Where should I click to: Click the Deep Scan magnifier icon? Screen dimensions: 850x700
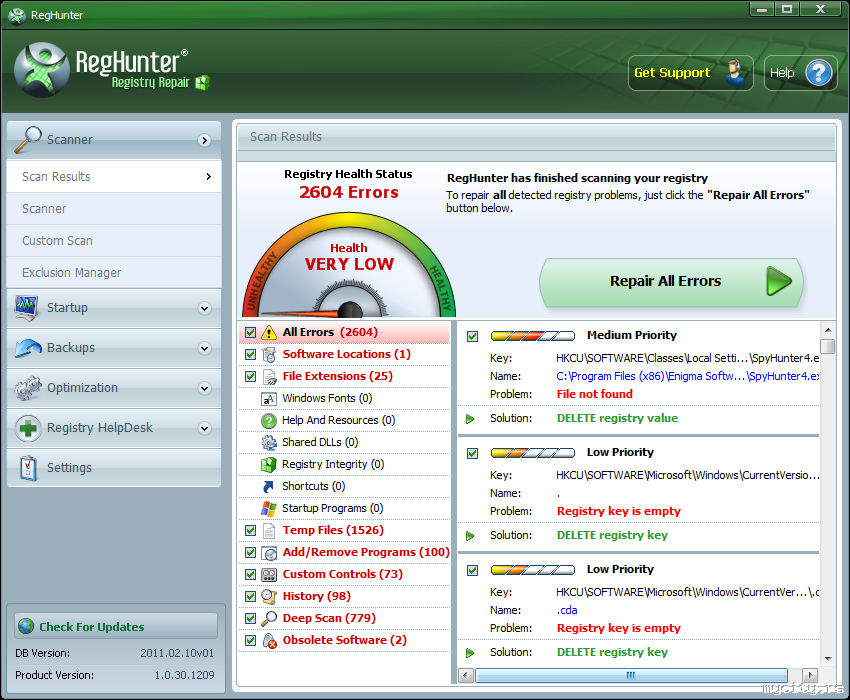tap(269, 619)
